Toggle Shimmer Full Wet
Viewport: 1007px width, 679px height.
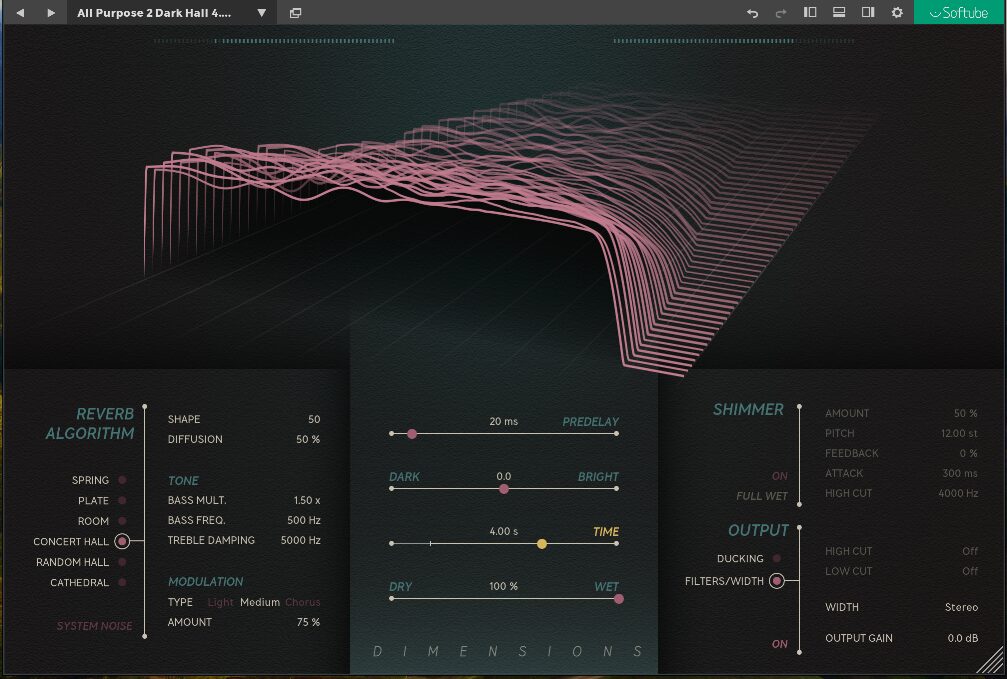click(x=762, y=496)
